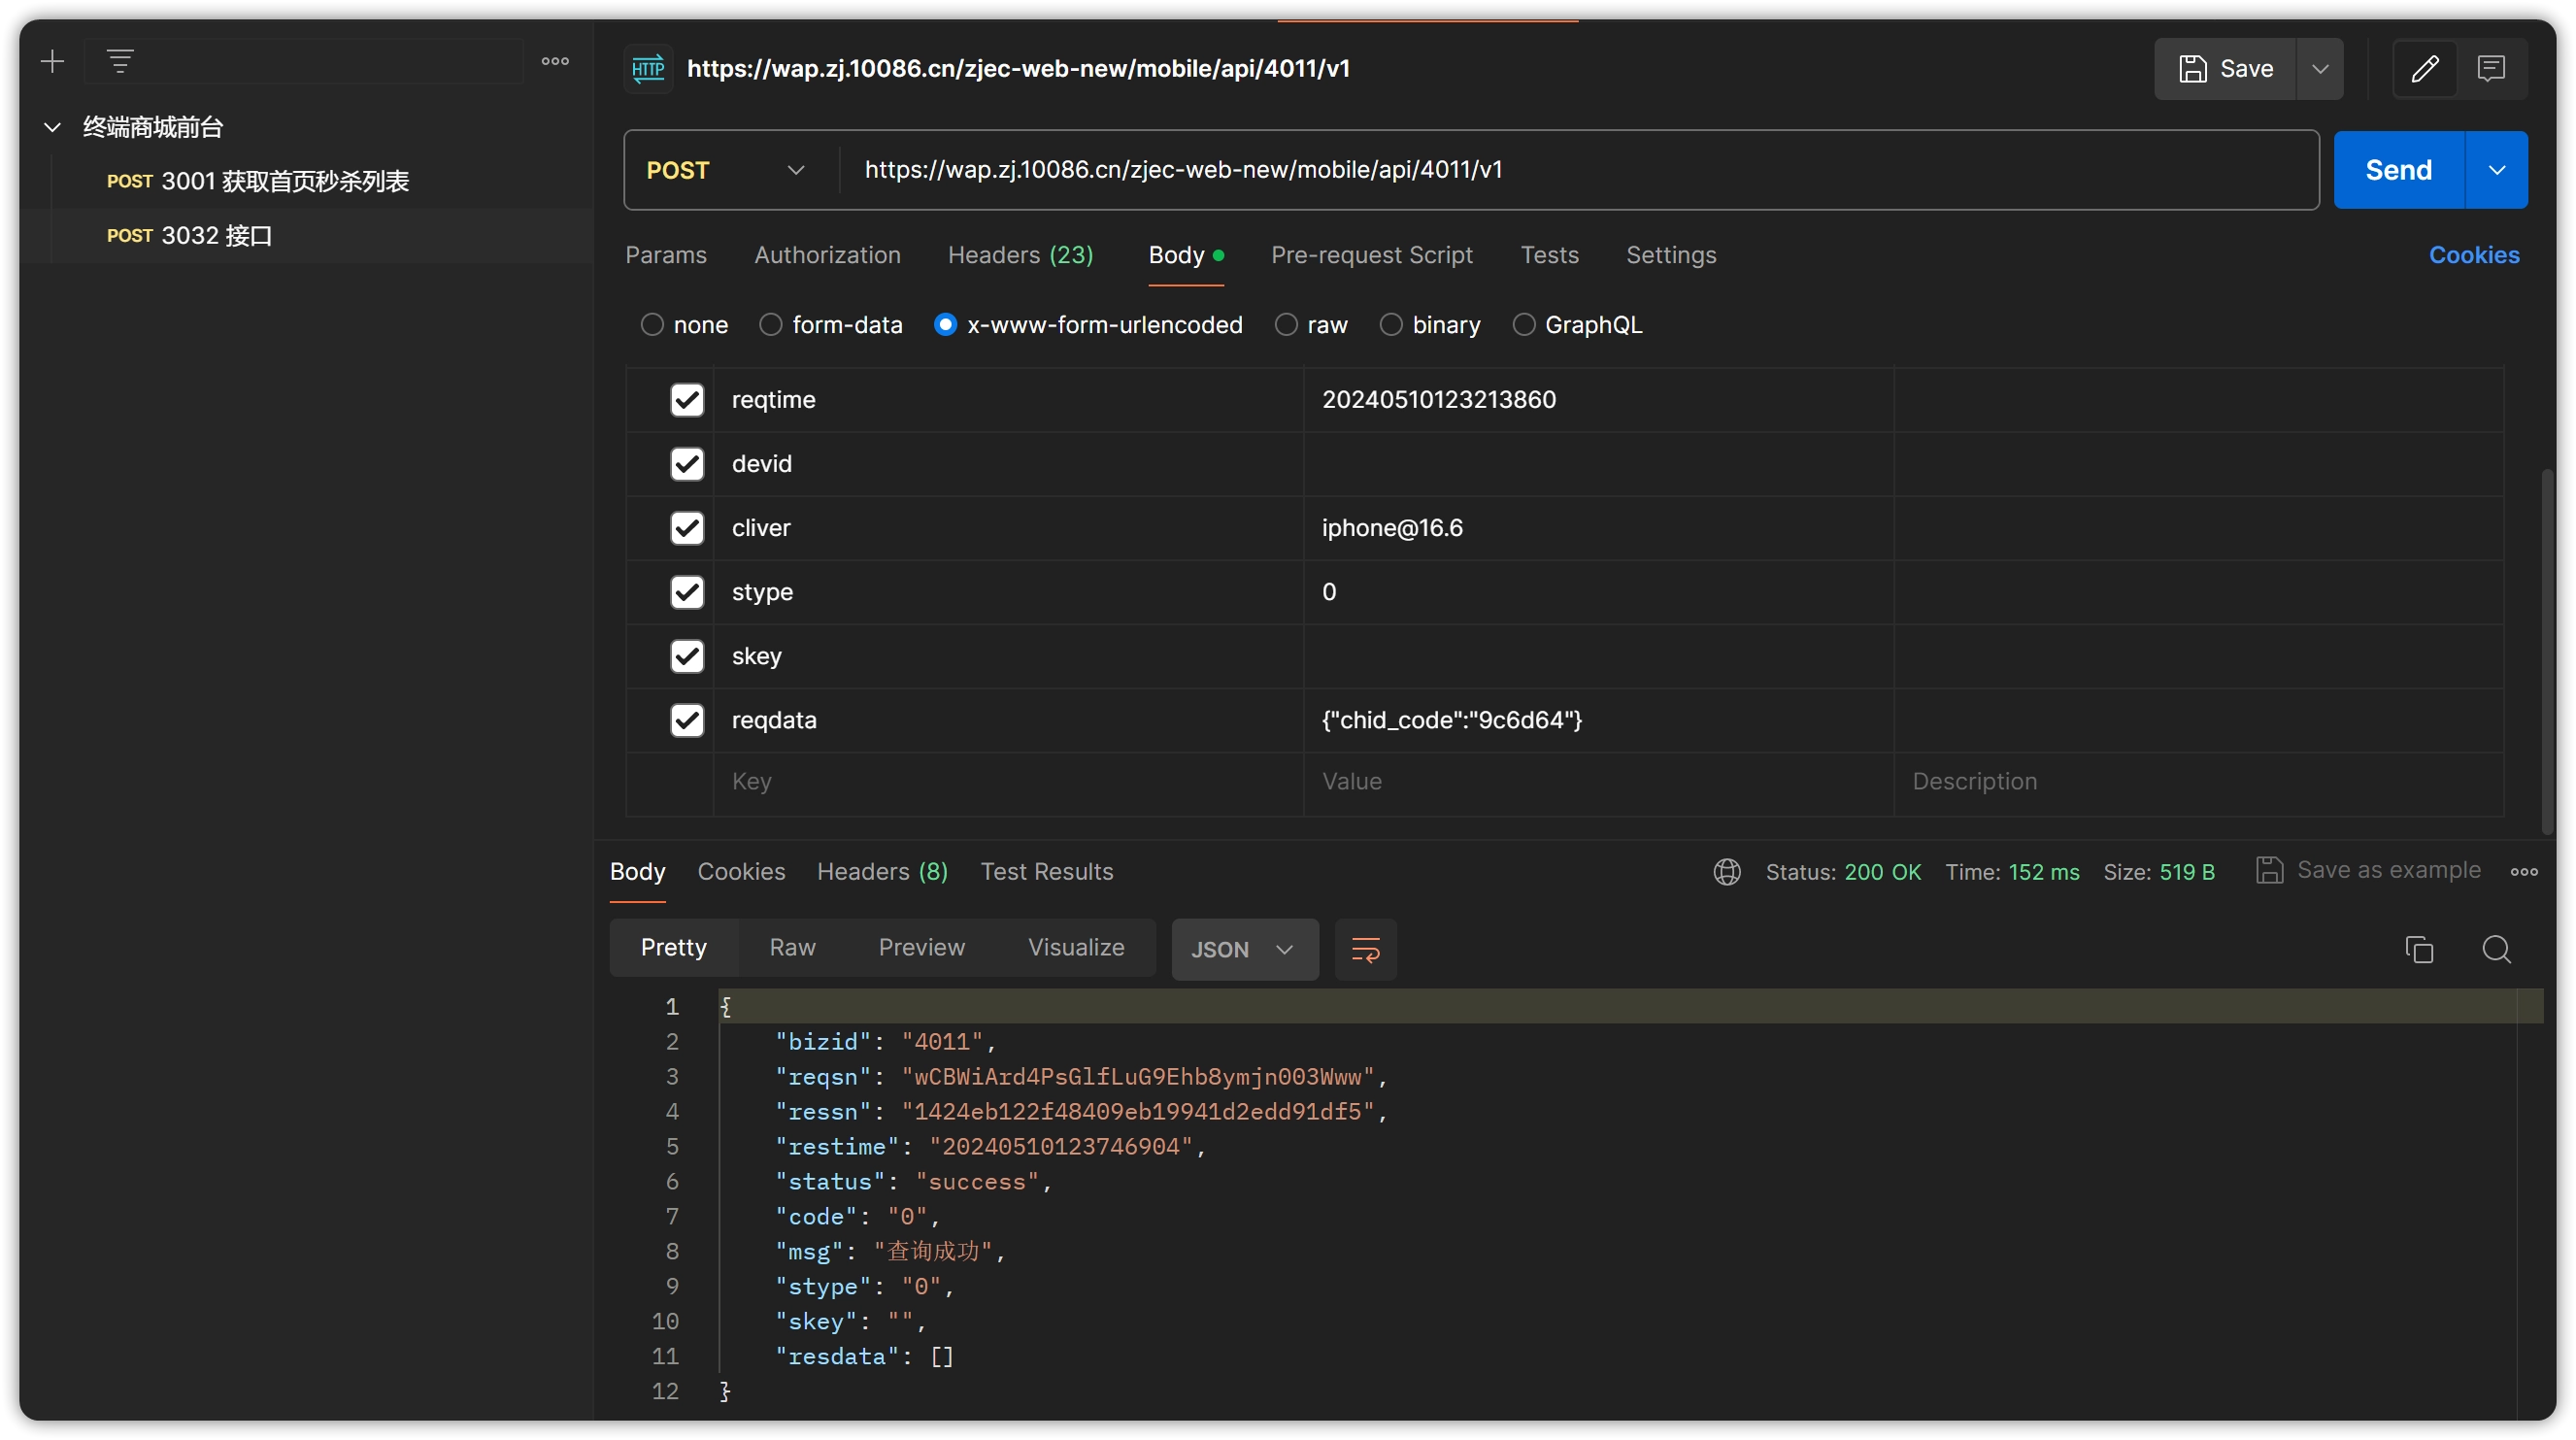The width and height of the screenshot is (2576, 1440).
Task: Open the Pre-request Script tab
Action: pos(1371,255)
